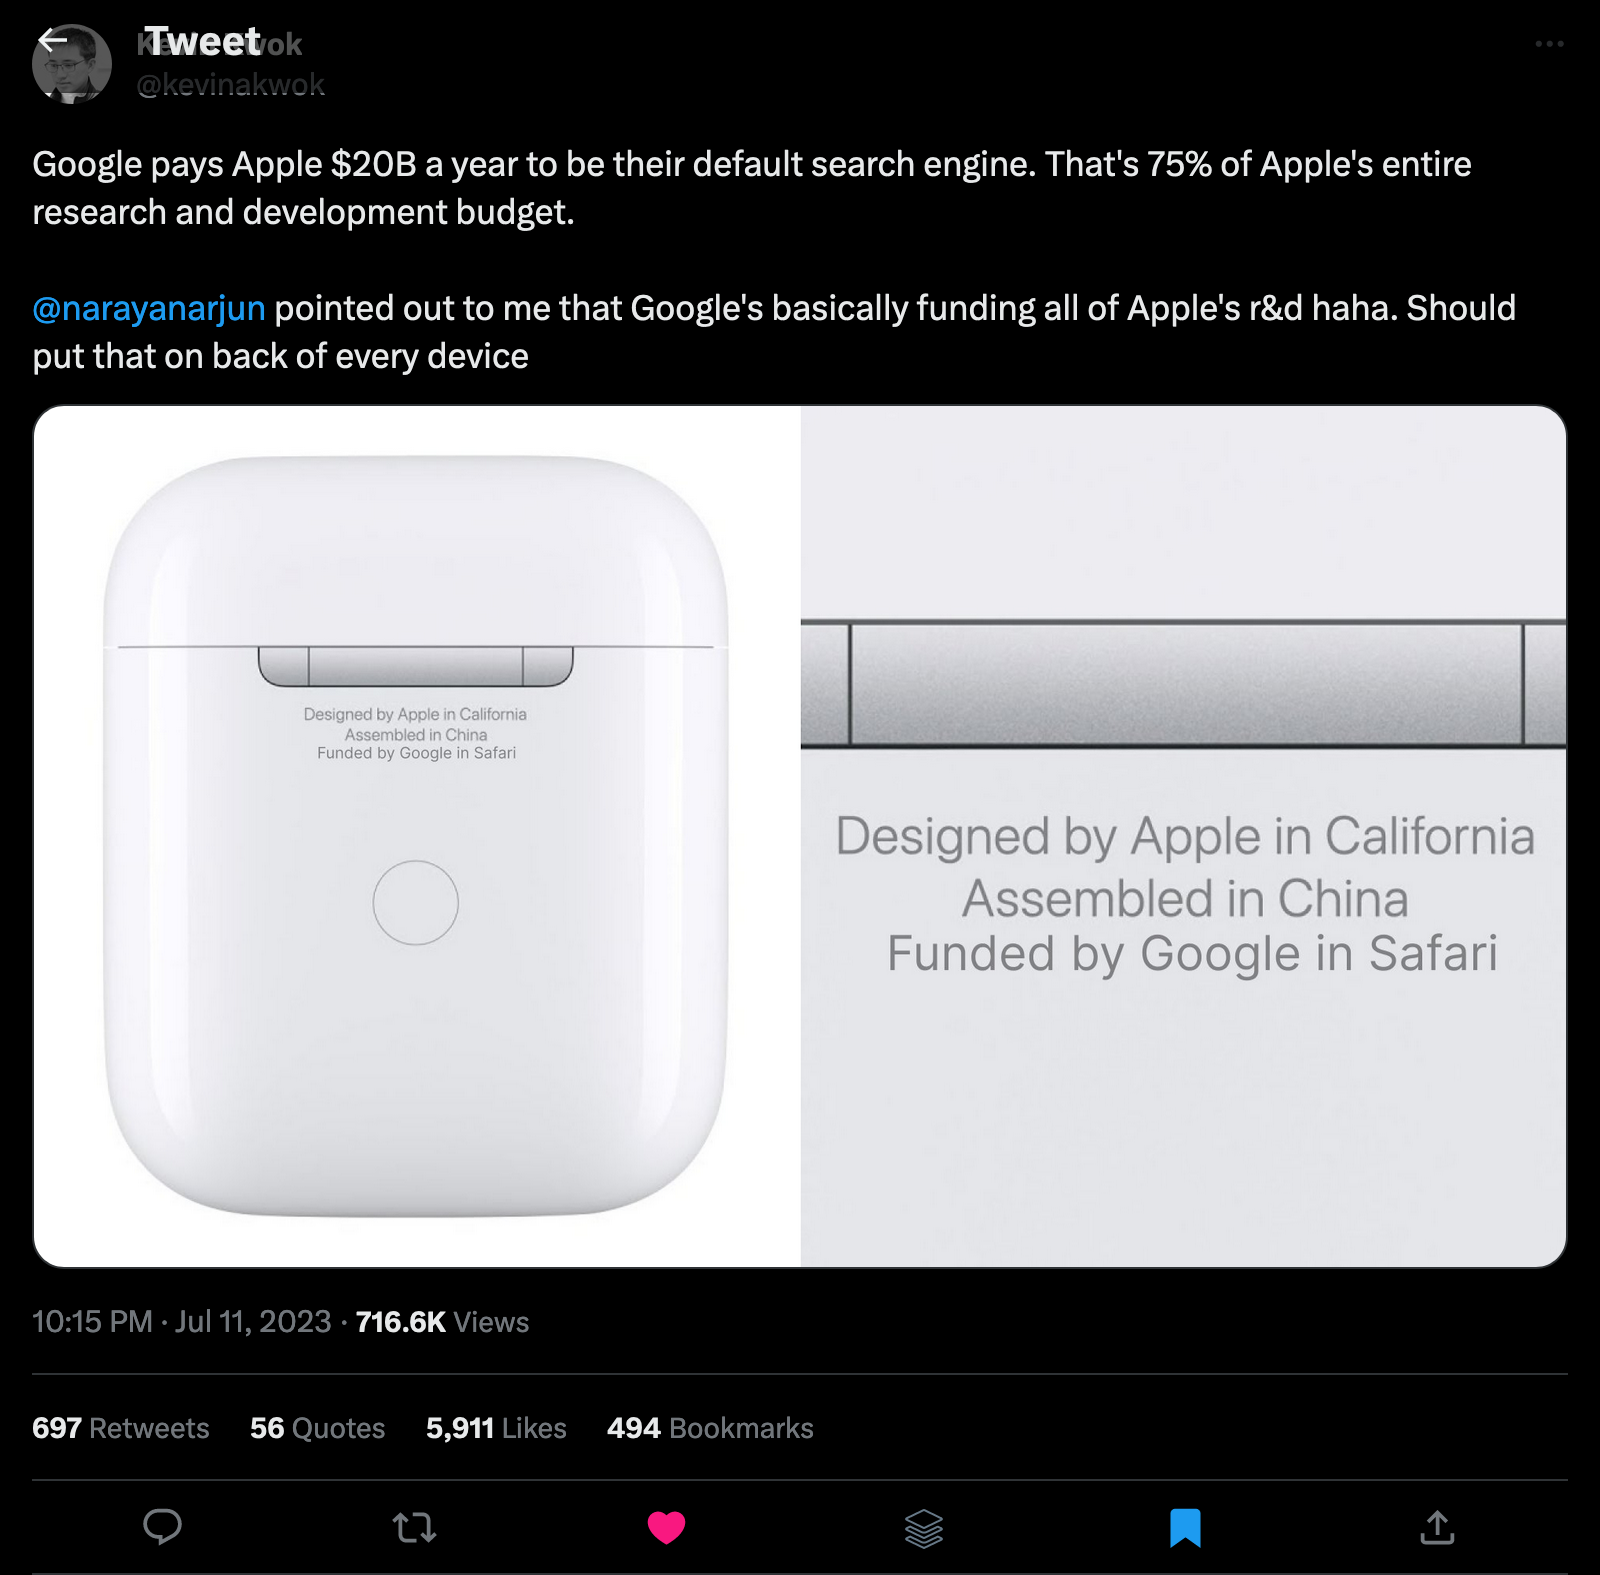Unlike the tweet with the pink heart

[666, 1527]
